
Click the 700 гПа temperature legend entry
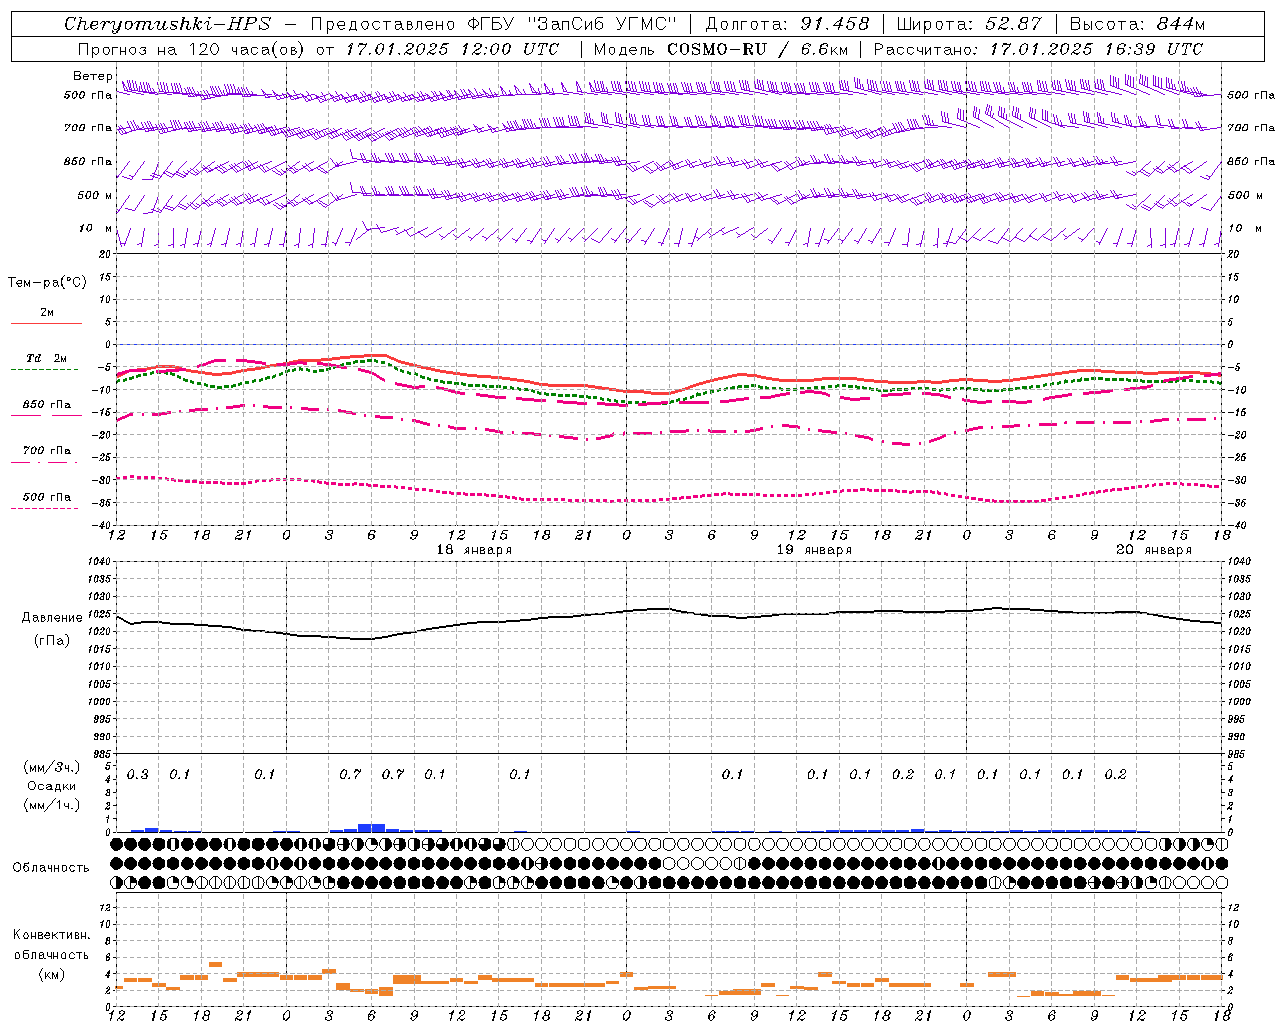point(47,451)
